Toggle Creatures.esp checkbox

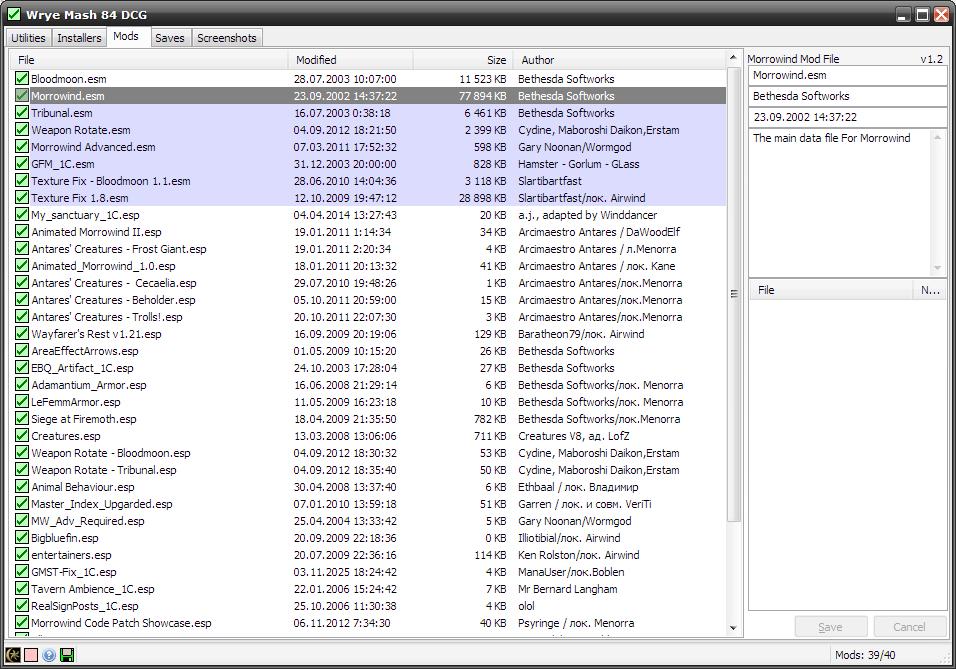point(22,435)
